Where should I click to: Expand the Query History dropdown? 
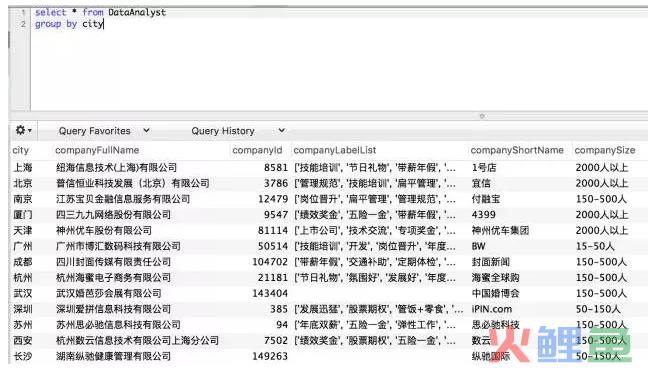click(238, 131)
